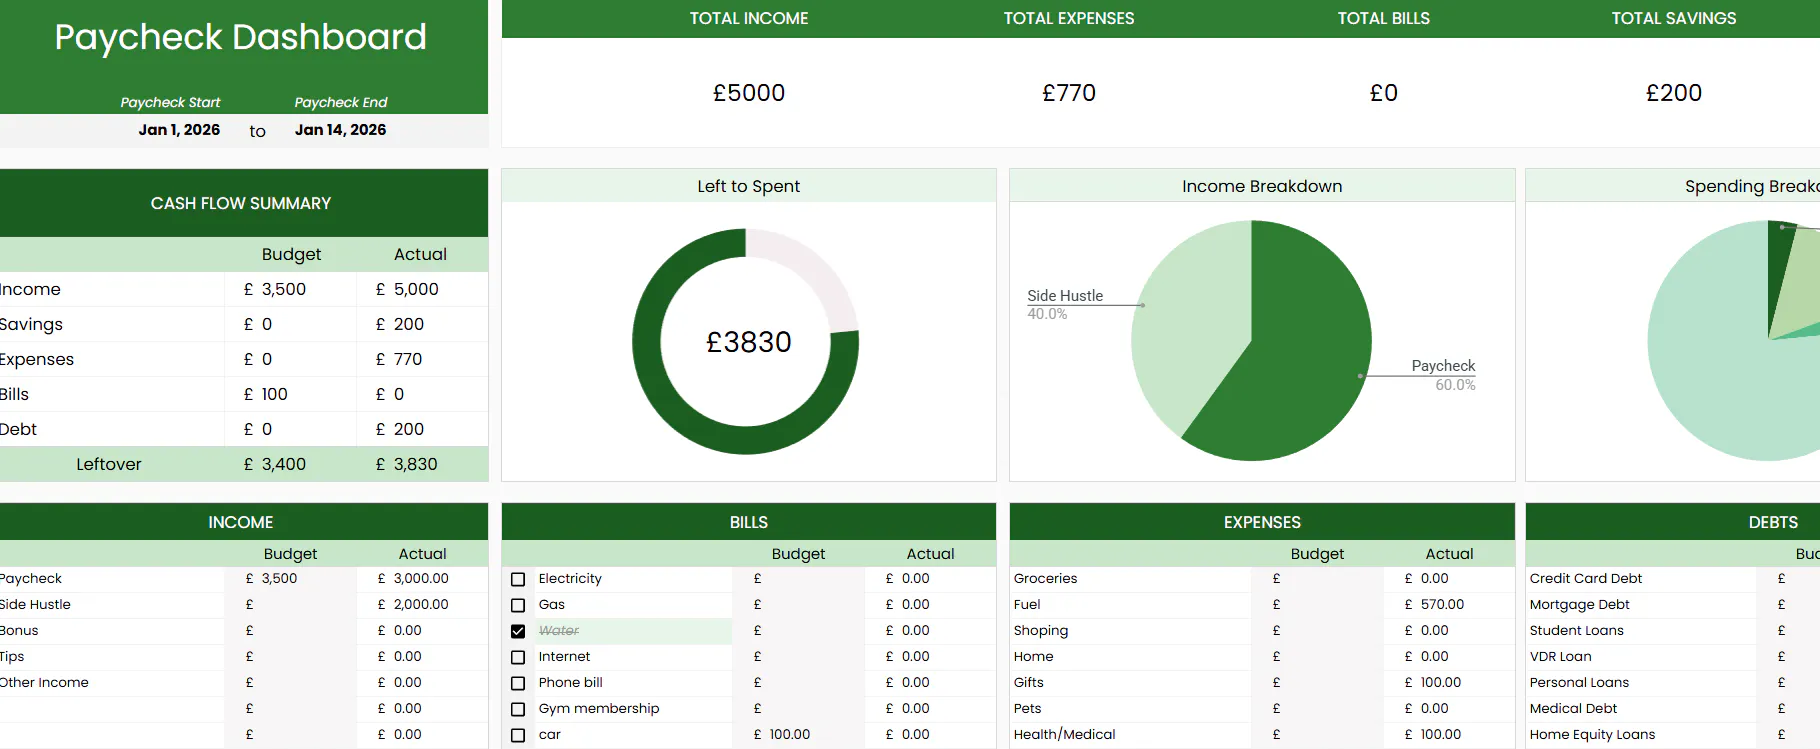Select the Total Income value £5000
This screenshot has height=749, width=1820.
749,93
